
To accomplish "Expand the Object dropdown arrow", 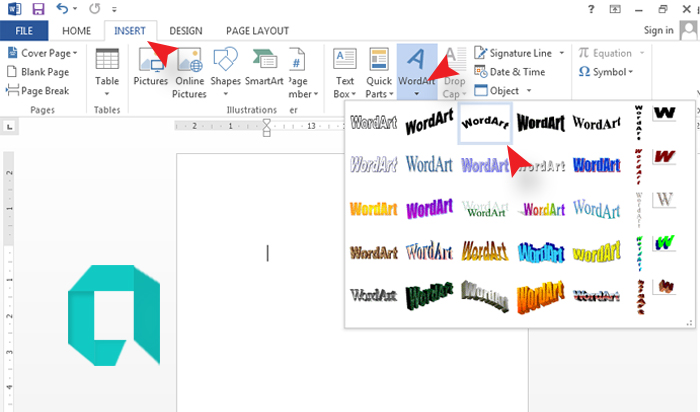I will [529, 91].
